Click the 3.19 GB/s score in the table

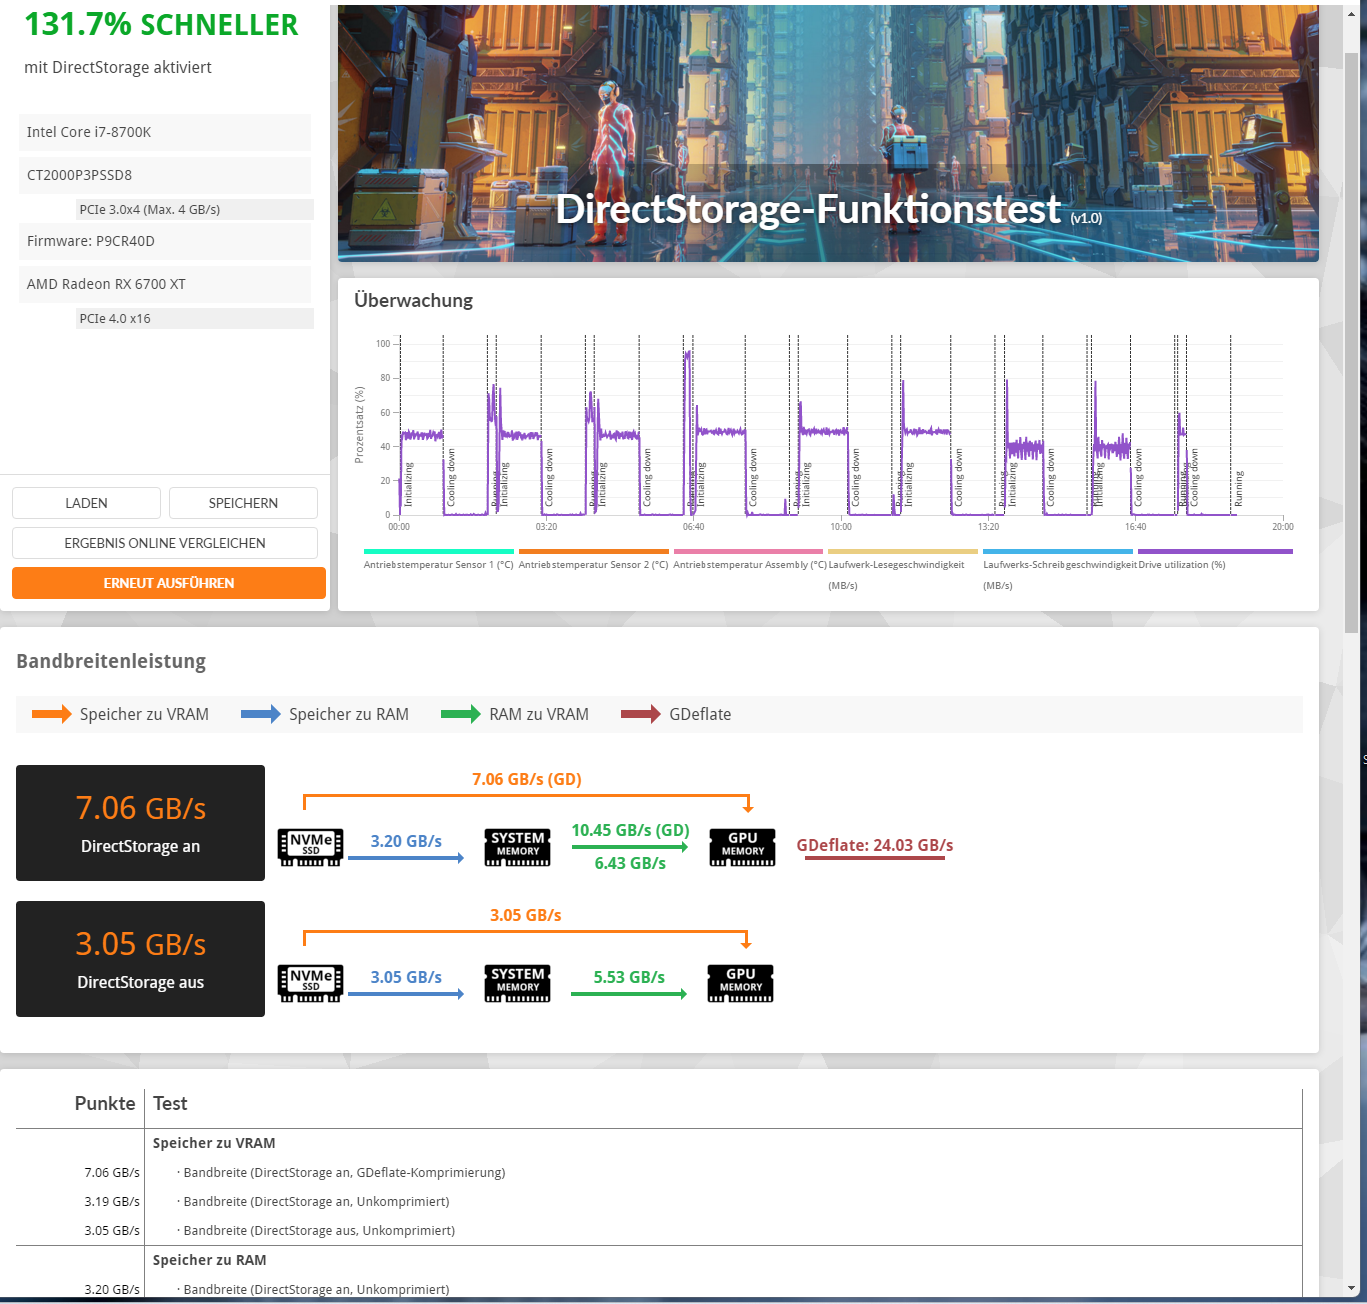point(112,1201)
